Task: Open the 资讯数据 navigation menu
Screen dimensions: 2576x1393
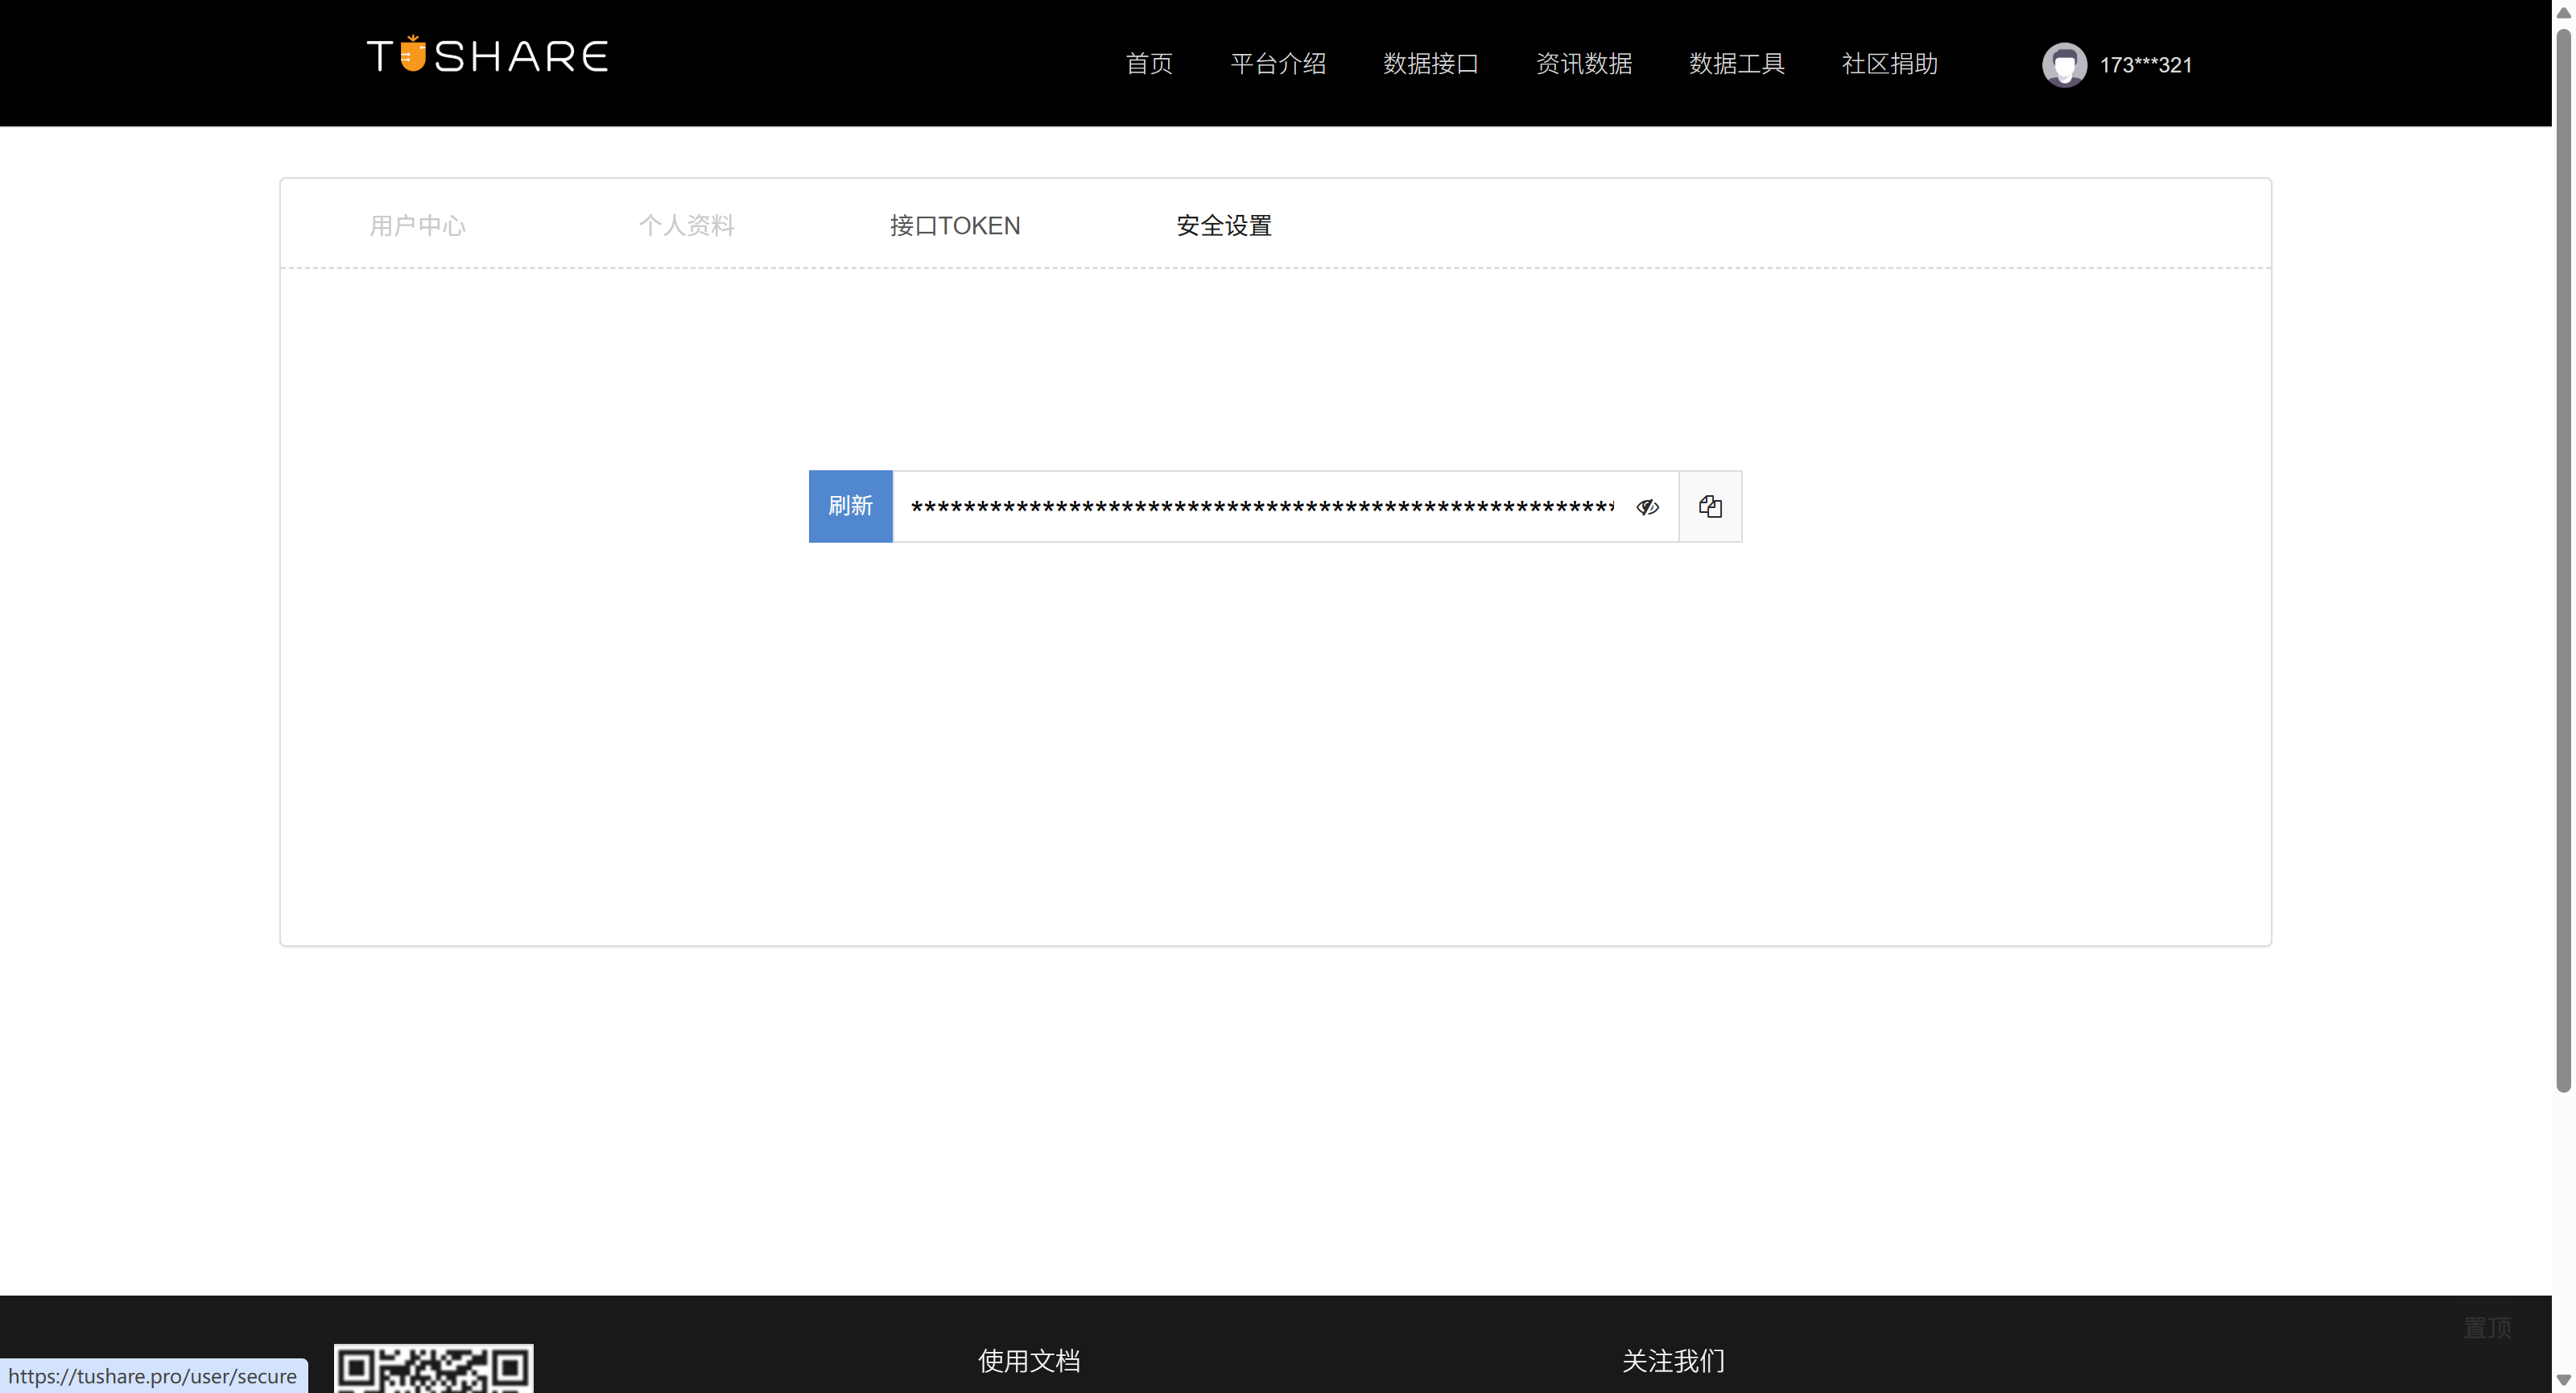Action: coord(1583,64)
